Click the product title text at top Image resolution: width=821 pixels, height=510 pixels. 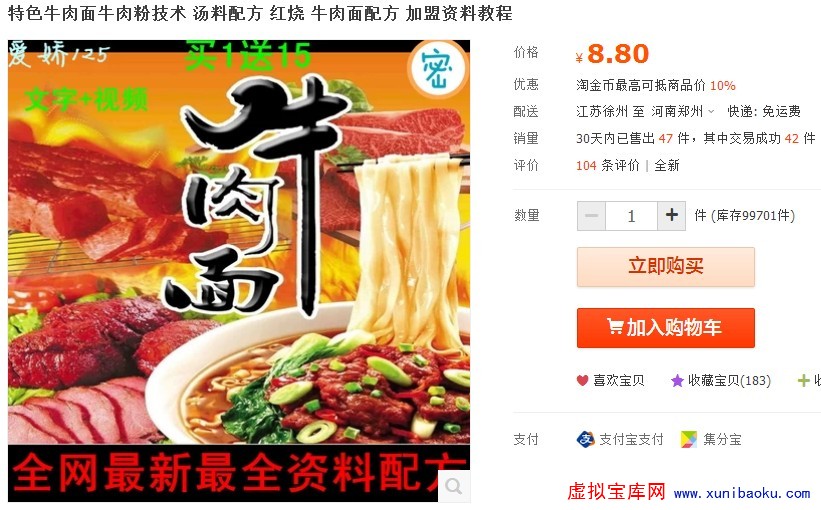pyautogui.click(x=260, y=13)
